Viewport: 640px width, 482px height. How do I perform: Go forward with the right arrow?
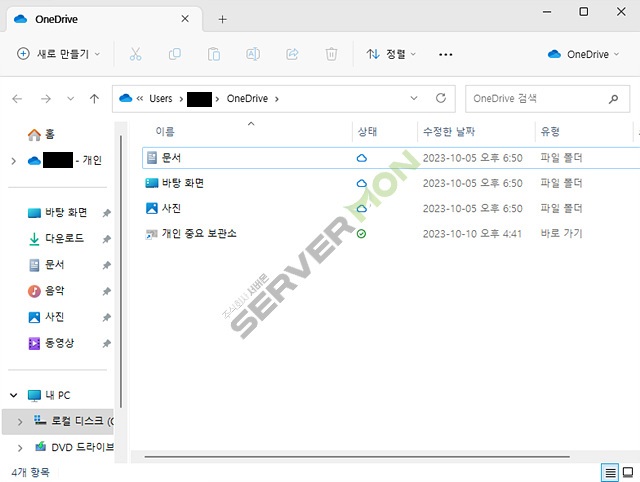46,98
